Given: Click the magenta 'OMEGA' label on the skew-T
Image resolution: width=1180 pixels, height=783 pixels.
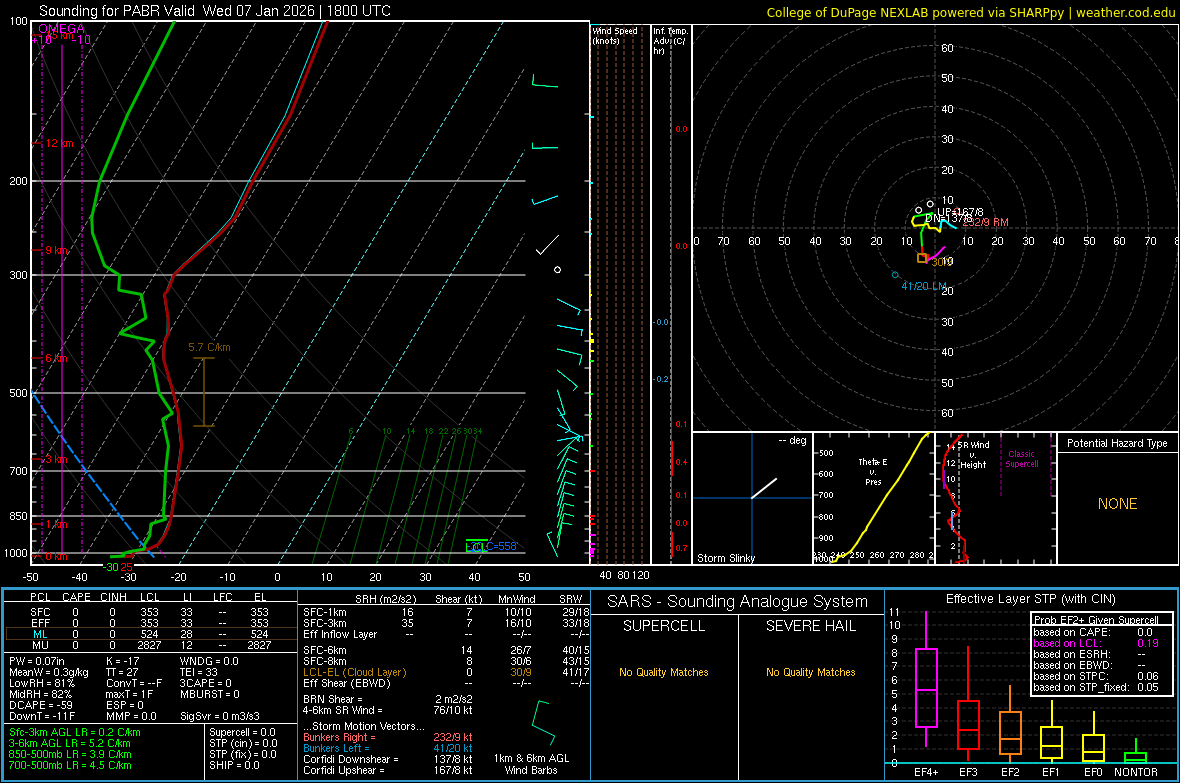Looking at the screenshot, I should tap(62, 29).
